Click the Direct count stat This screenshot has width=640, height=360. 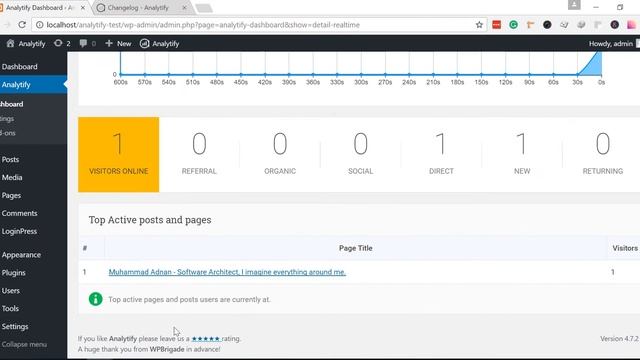coord(441,154)
